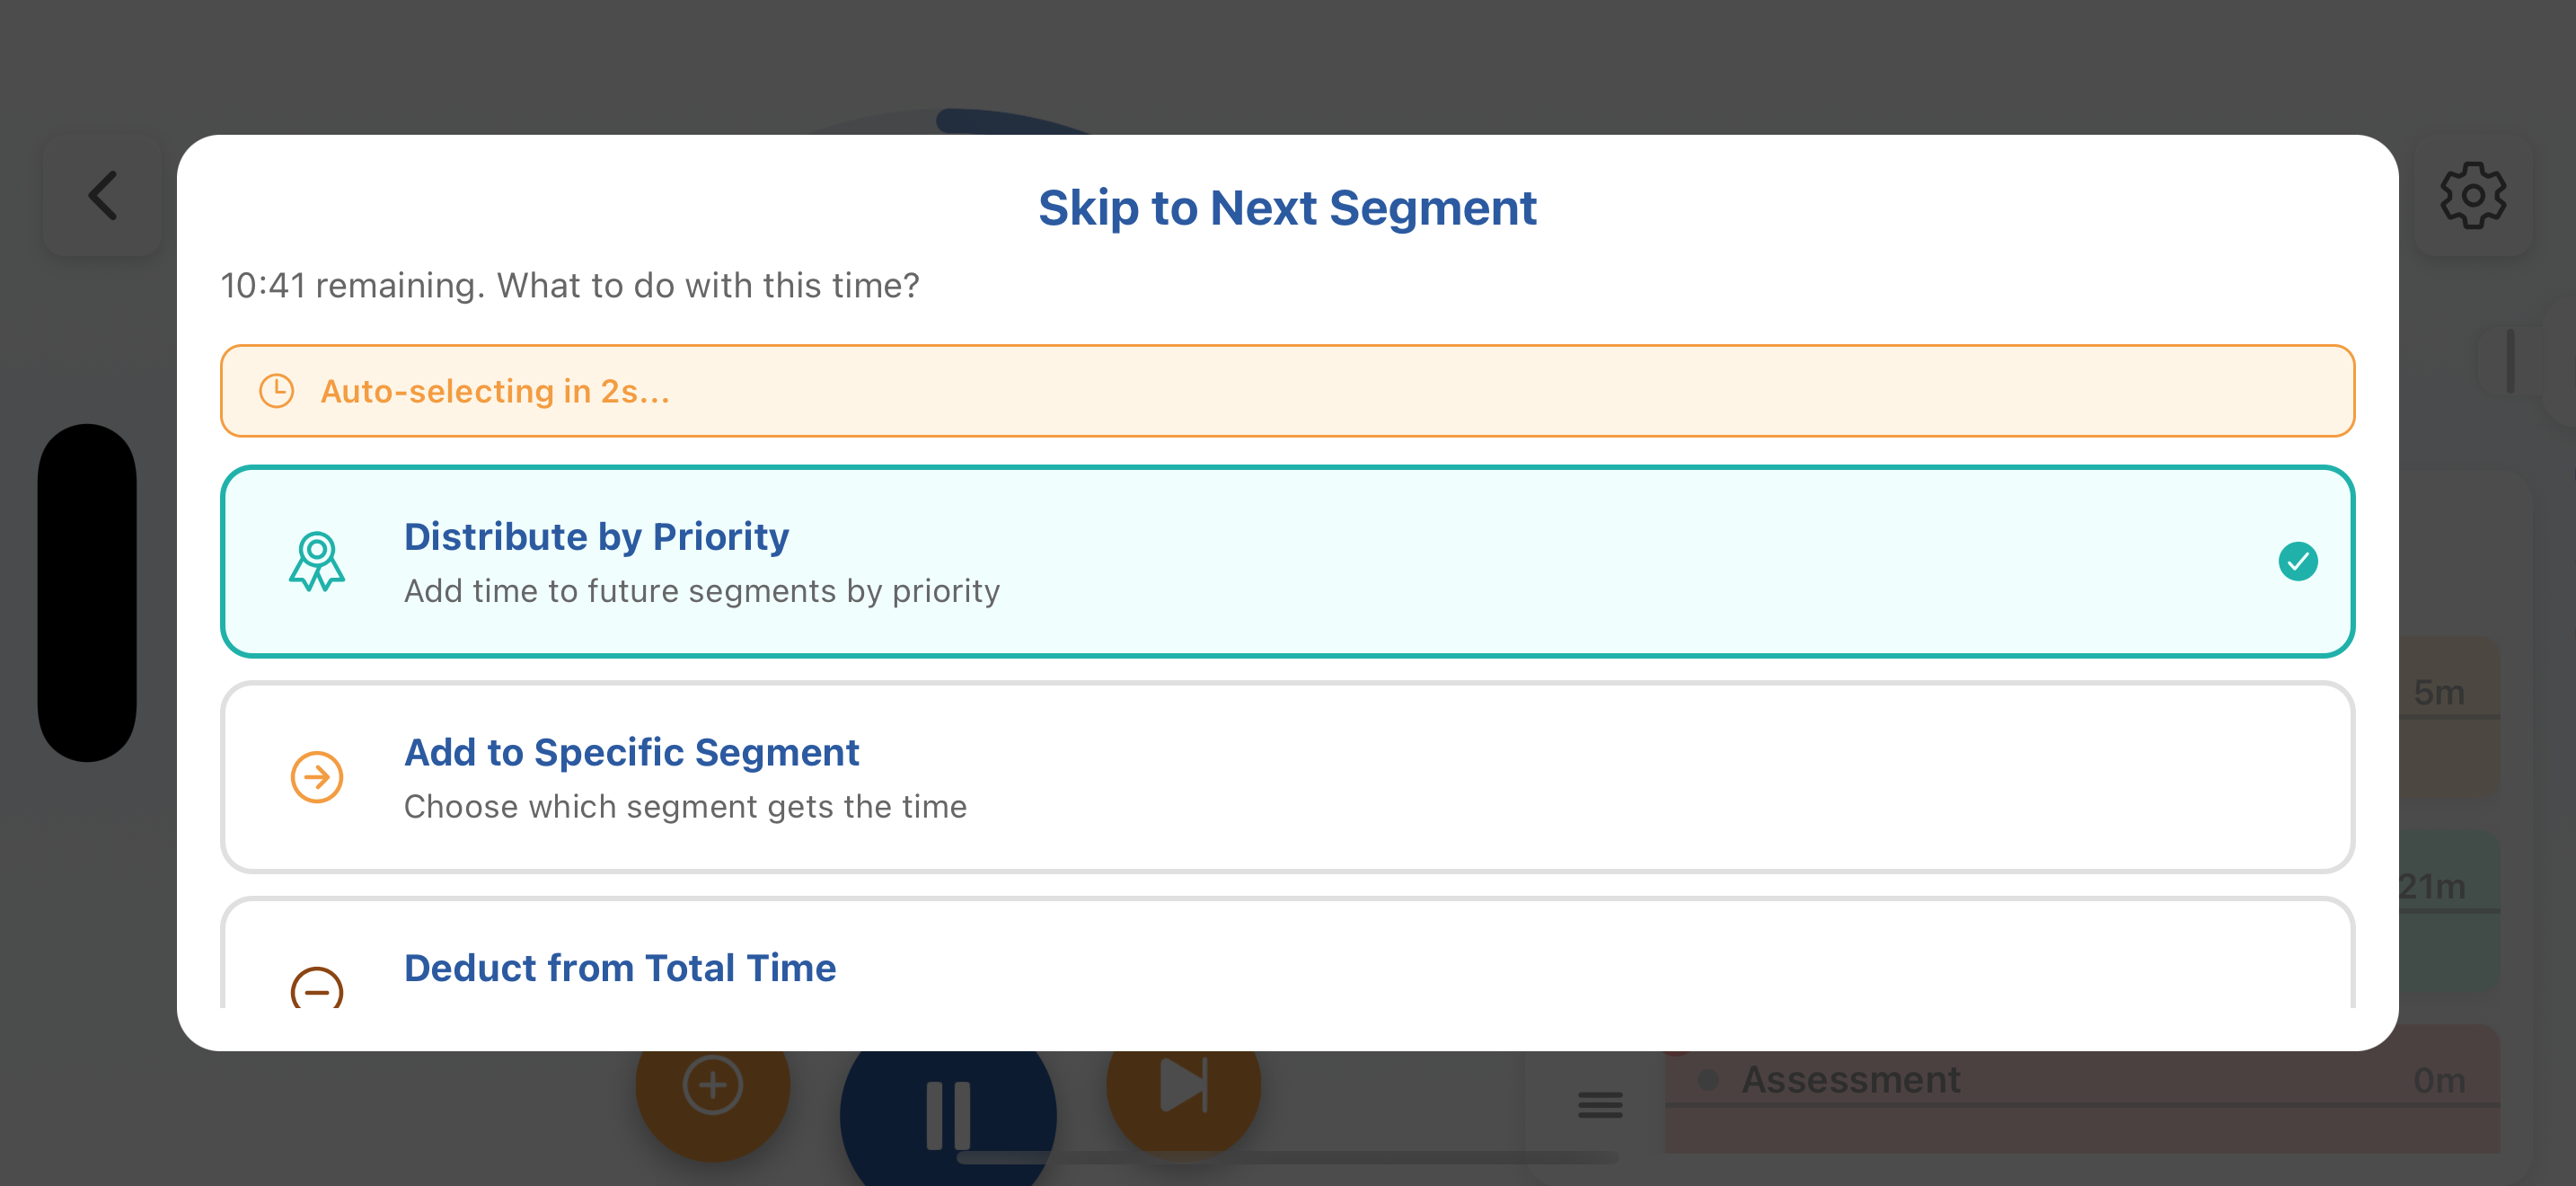Go back with the left chevron button

tap(103, 196)
